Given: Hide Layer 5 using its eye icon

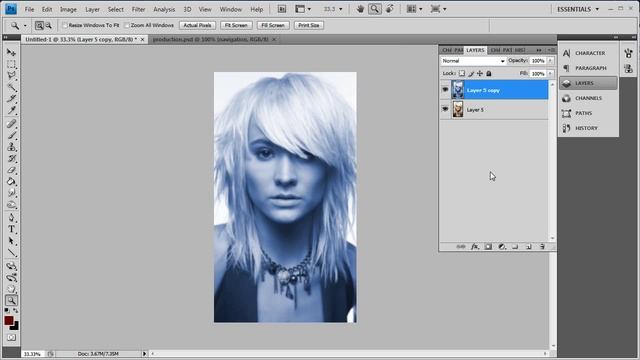Looking at the screenshot, I should point(445,109).
